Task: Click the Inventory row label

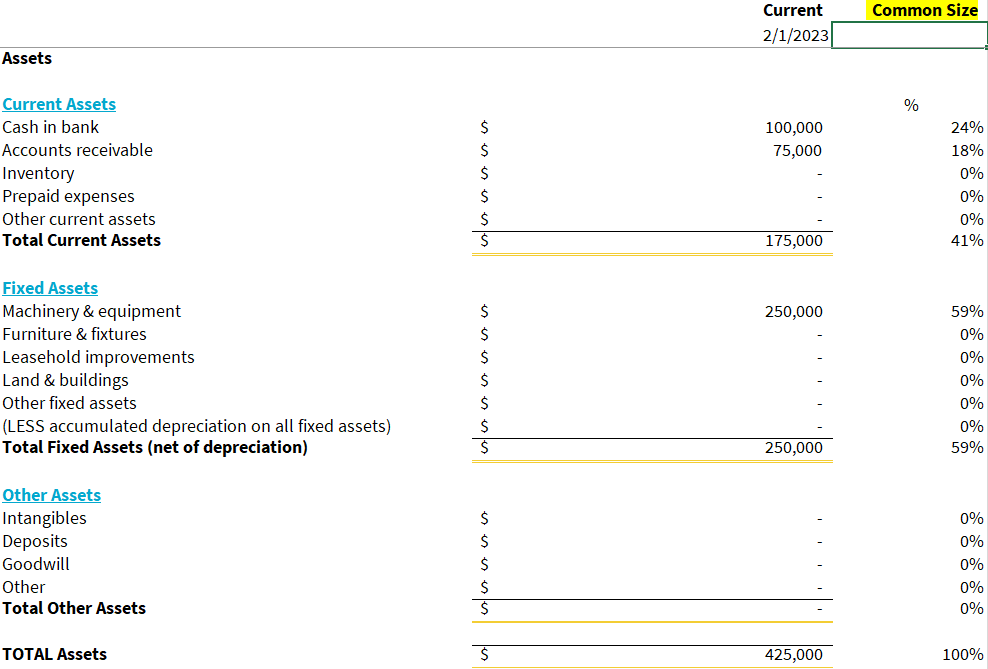Action: 38,173
